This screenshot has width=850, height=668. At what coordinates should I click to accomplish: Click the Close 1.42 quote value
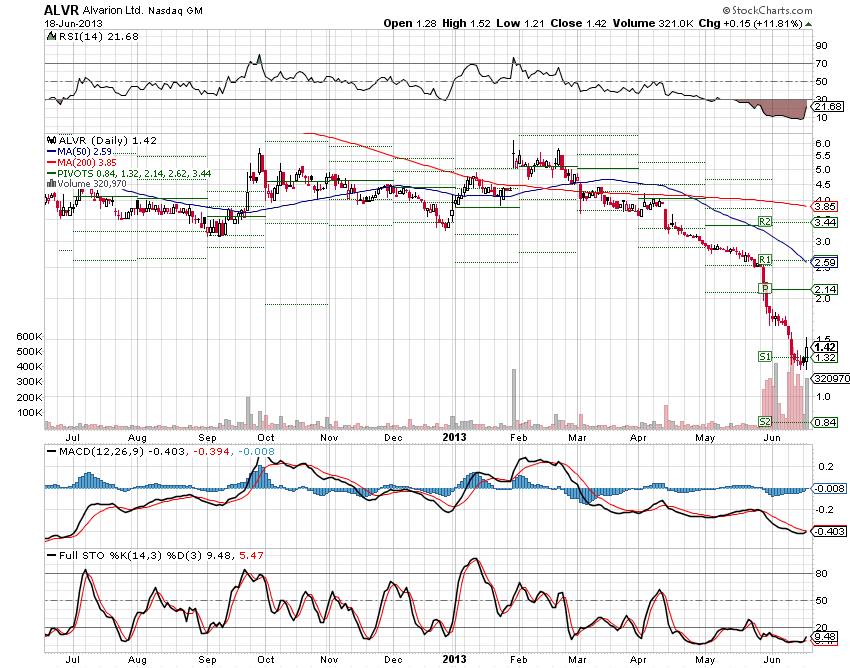(x=578, y=23)
